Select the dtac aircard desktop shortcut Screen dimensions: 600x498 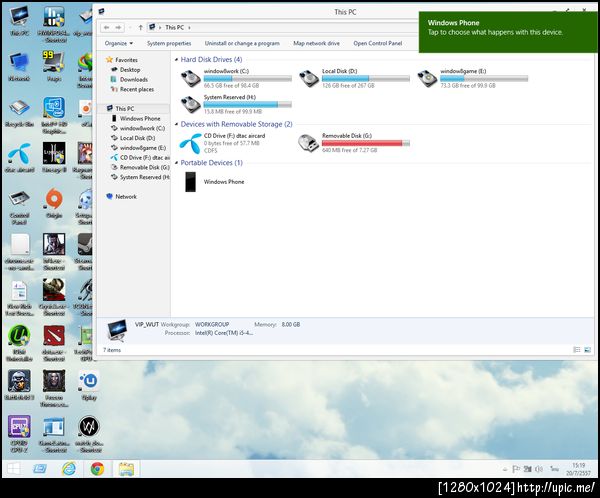coord(19,157)
